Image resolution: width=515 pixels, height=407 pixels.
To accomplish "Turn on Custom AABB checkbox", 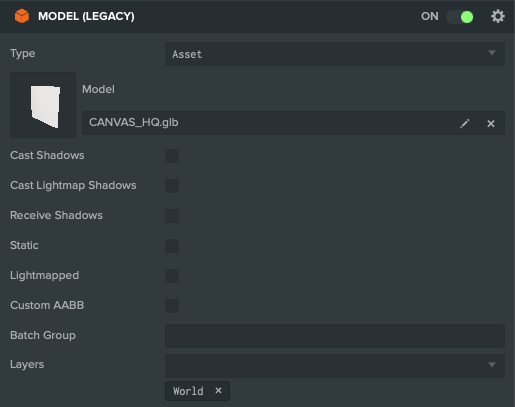I will tap(172, 306).
